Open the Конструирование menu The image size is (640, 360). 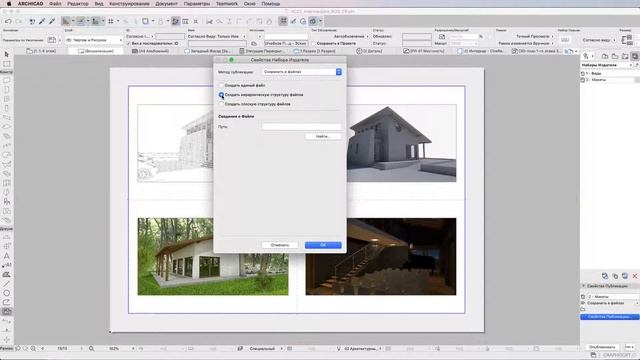[x=129, y=4]
